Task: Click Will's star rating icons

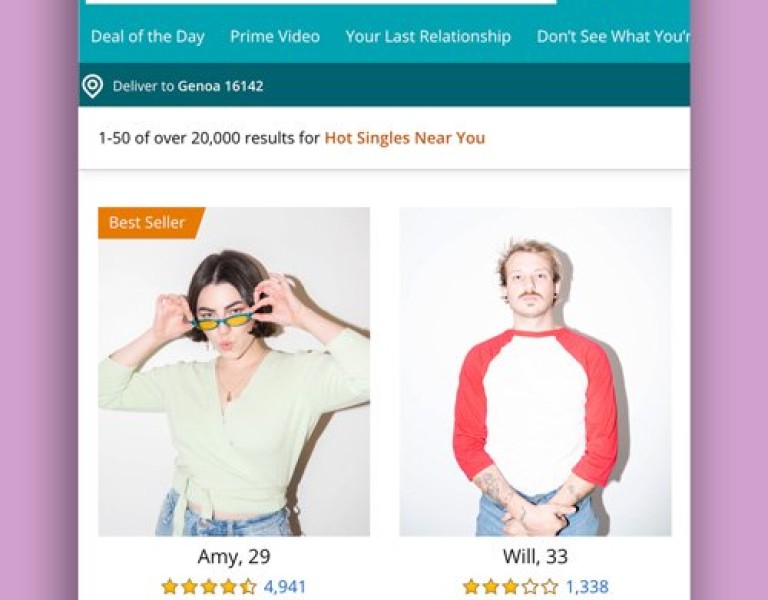Action: (510, 587)
